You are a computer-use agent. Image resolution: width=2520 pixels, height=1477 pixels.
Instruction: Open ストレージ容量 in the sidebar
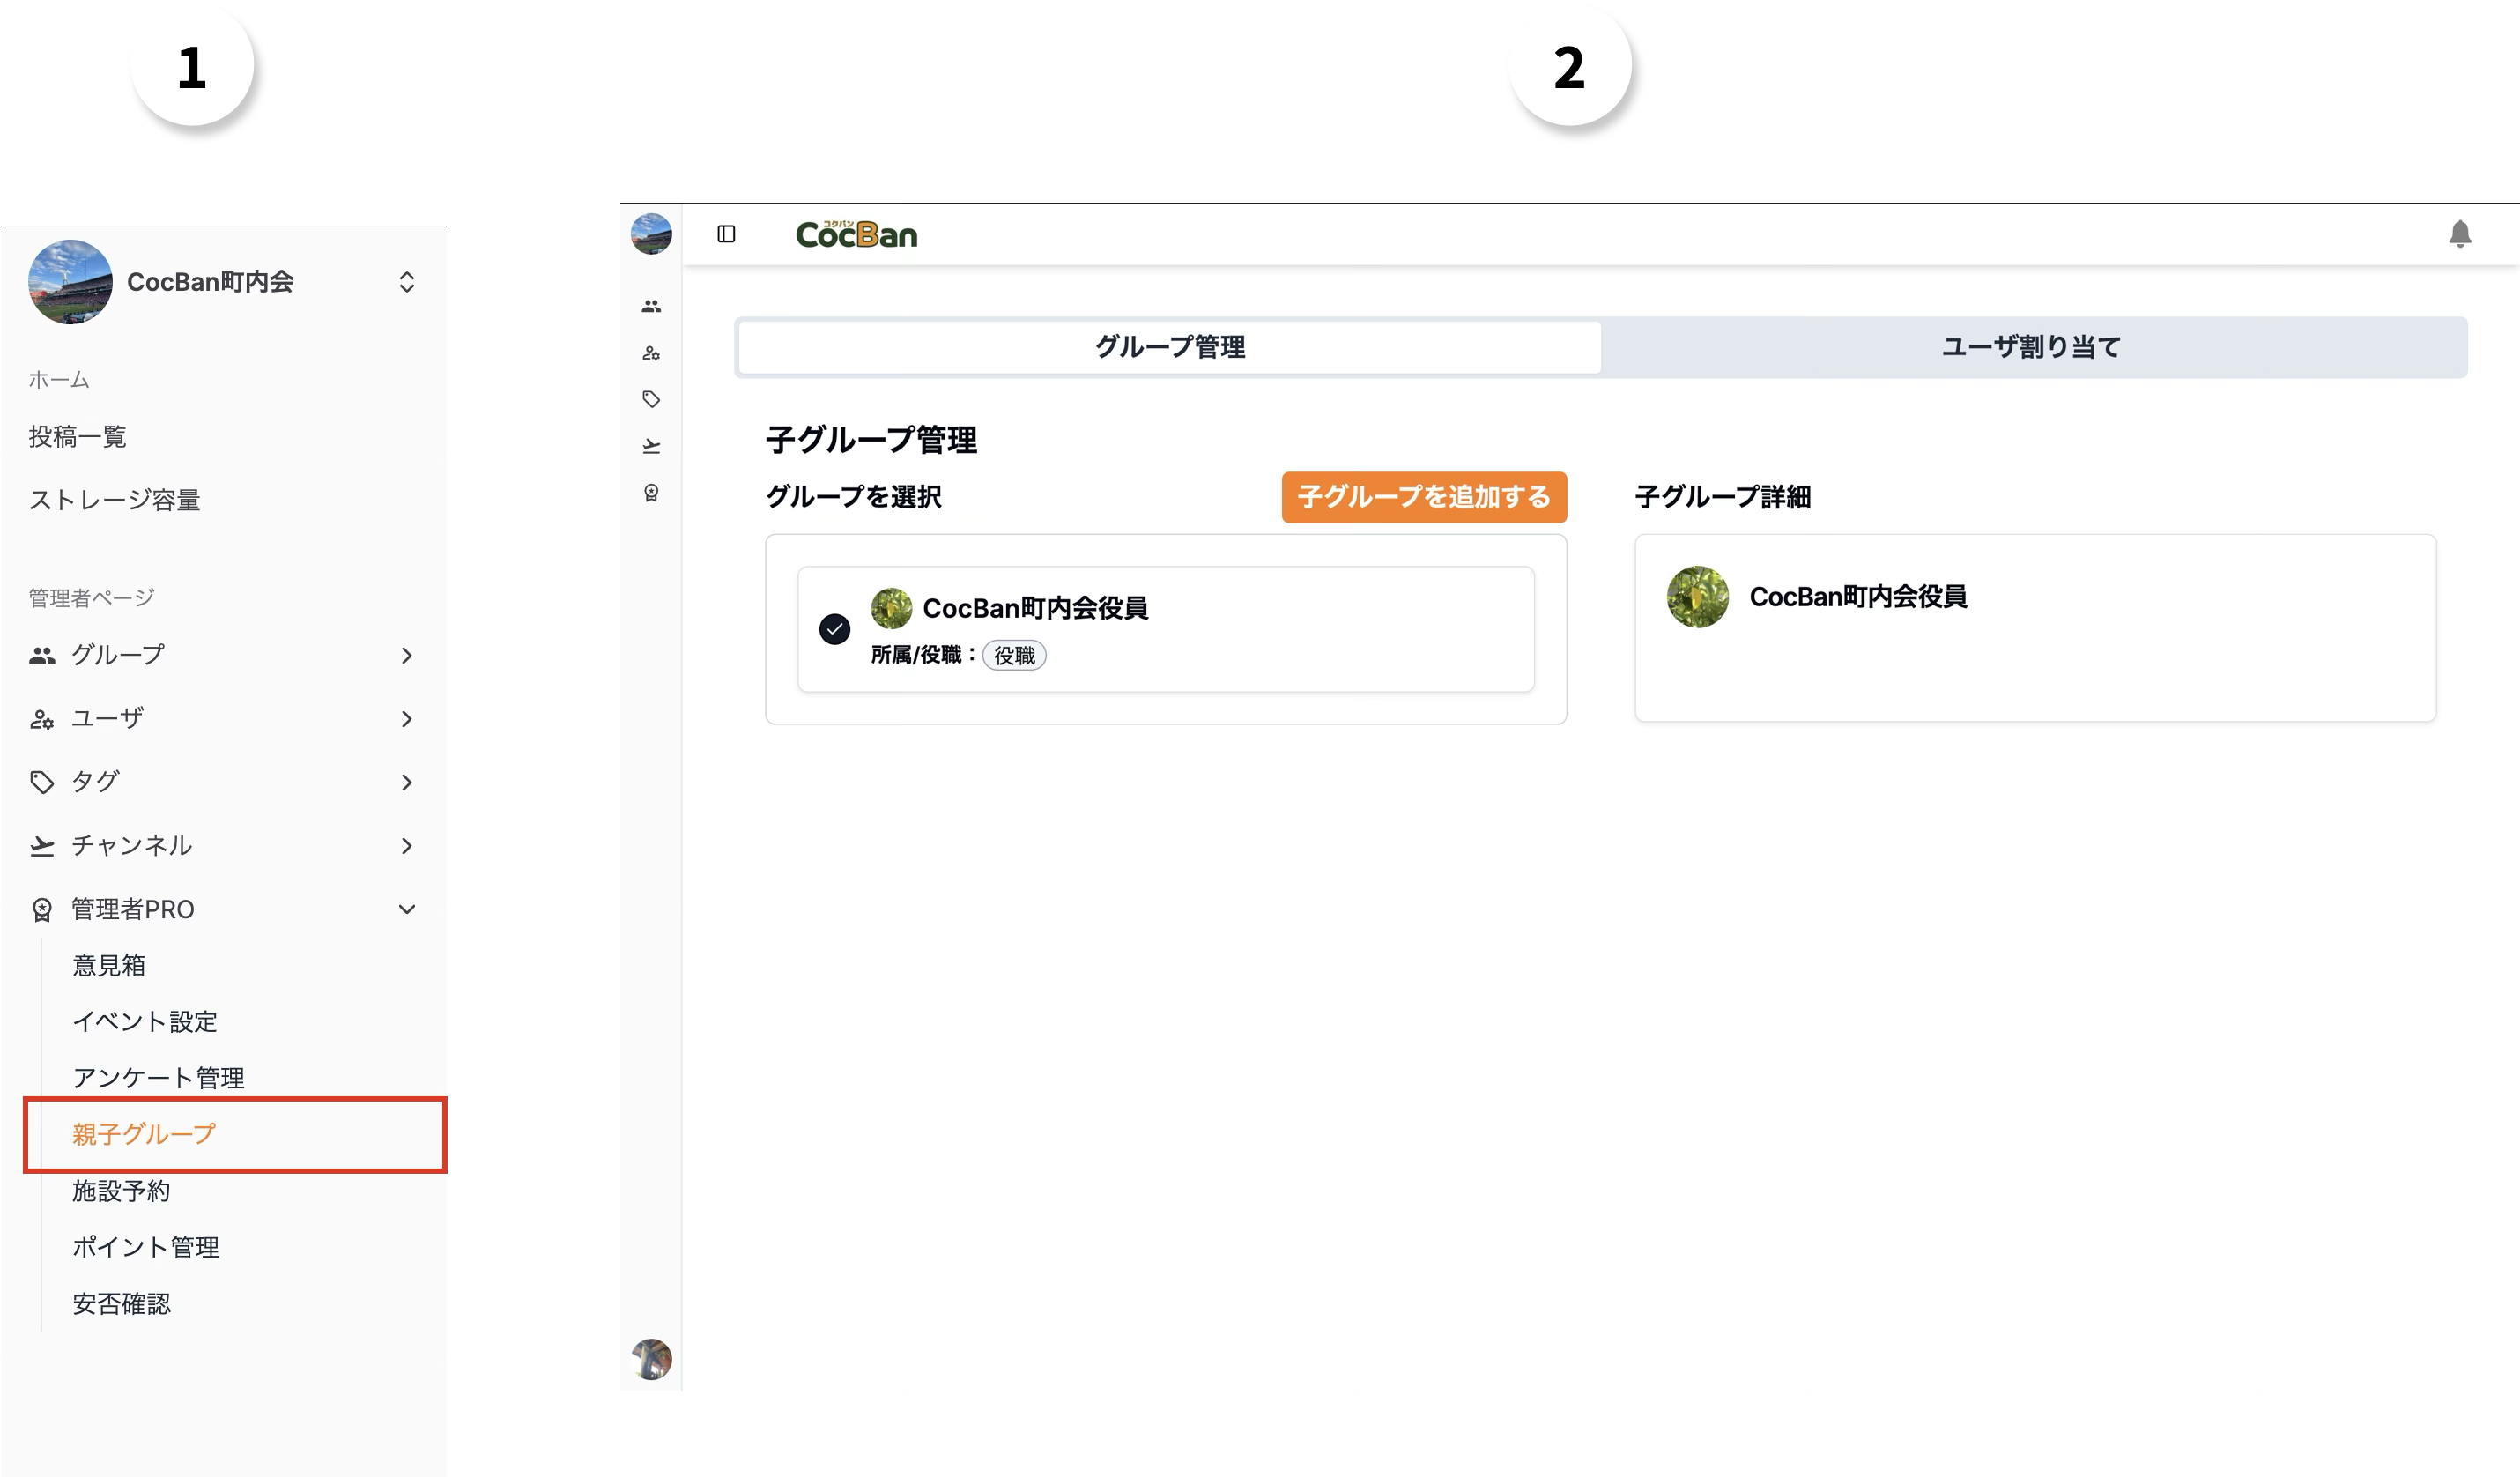(x=114, y=500)
